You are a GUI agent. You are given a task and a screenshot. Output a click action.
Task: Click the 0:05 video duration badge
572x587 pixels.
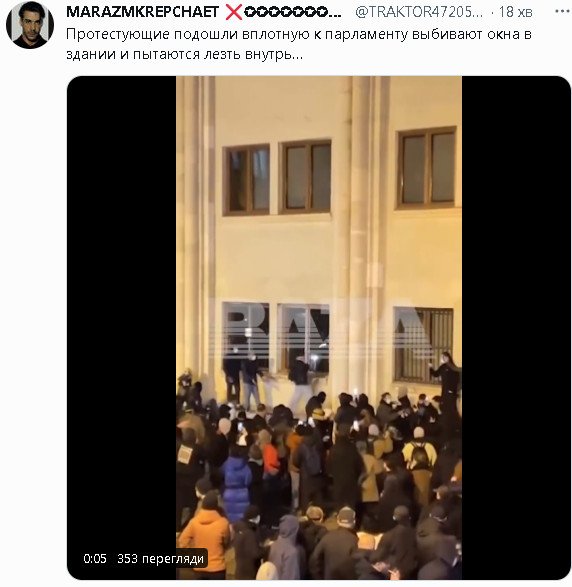coord(95,559)
